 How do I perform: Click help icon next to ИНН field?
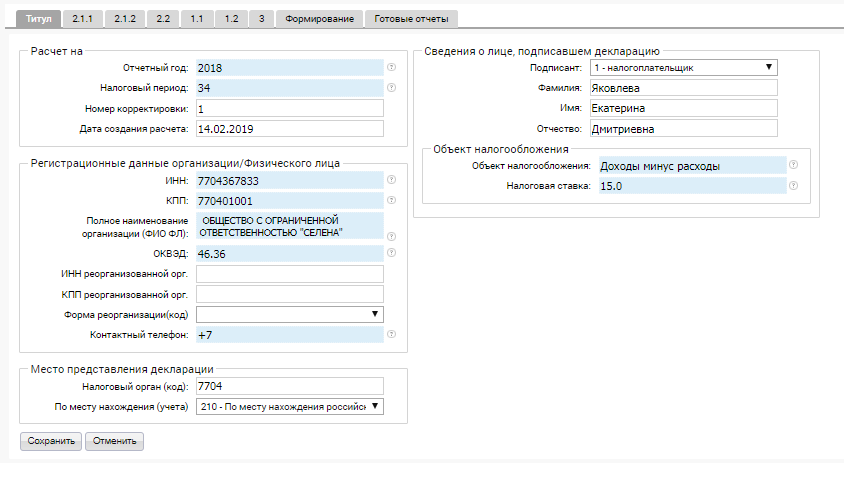392,180
